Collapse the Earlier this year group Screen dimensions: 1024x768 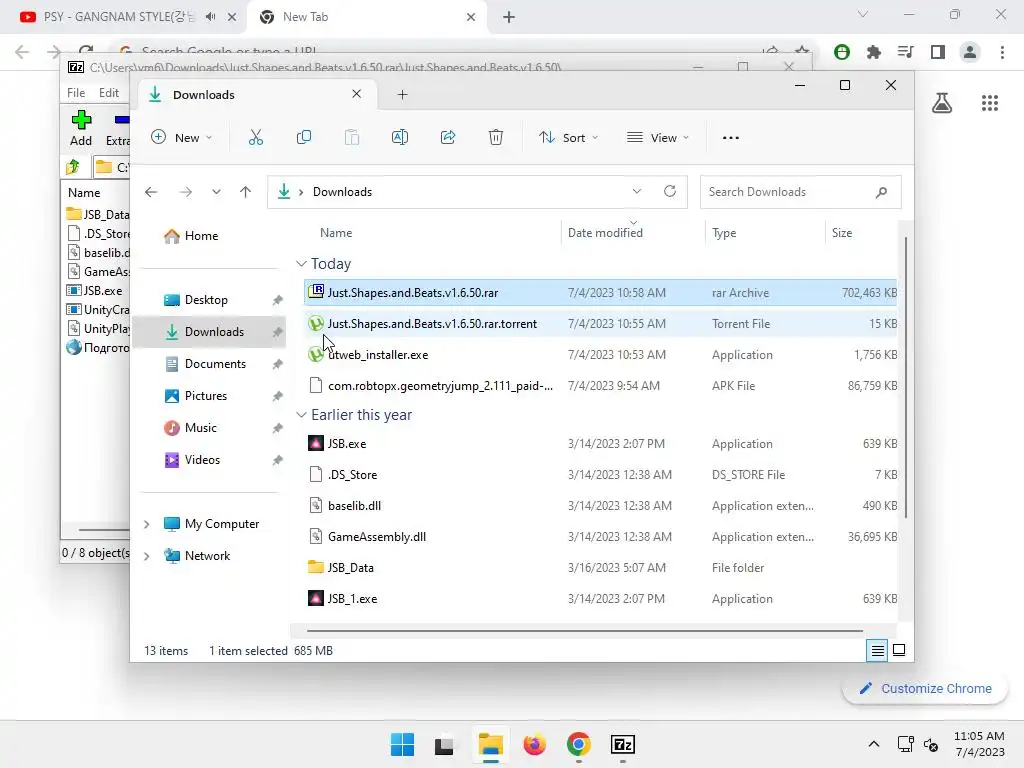click(301, 415)
